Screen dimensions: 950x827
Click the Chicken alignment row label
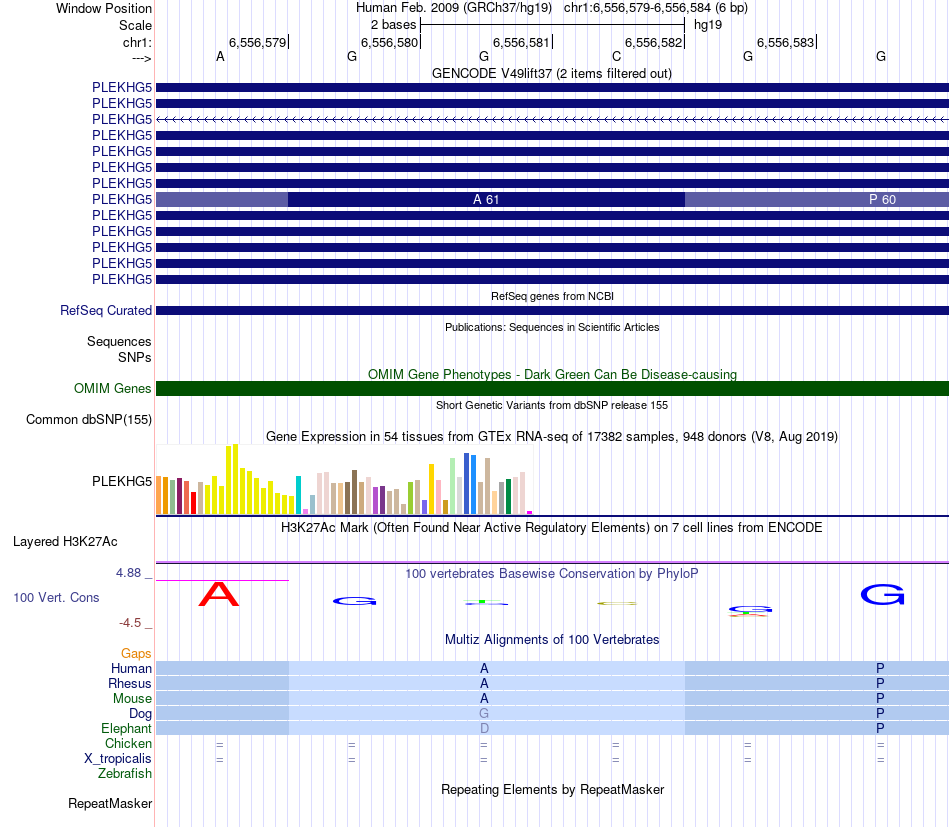point(128,743)
